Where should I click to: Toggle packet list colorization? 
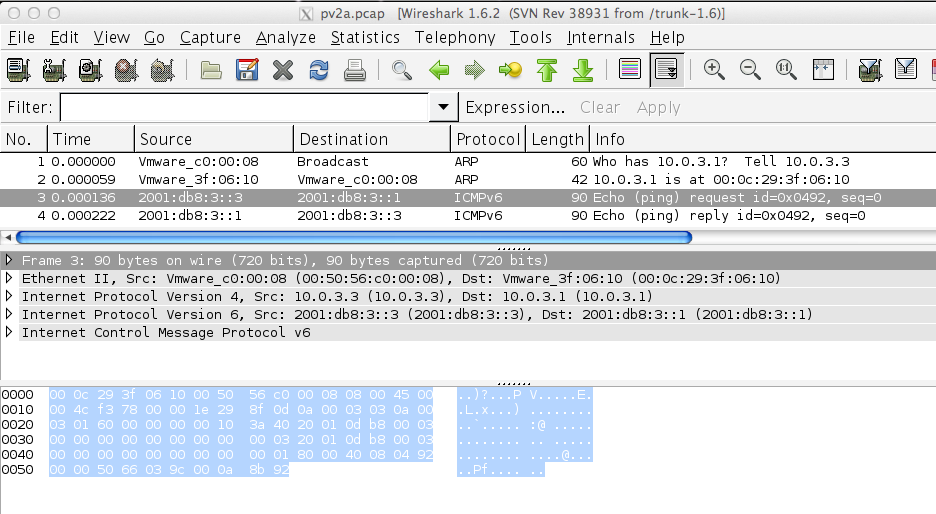pyautogui.click(x=630, y=69)
